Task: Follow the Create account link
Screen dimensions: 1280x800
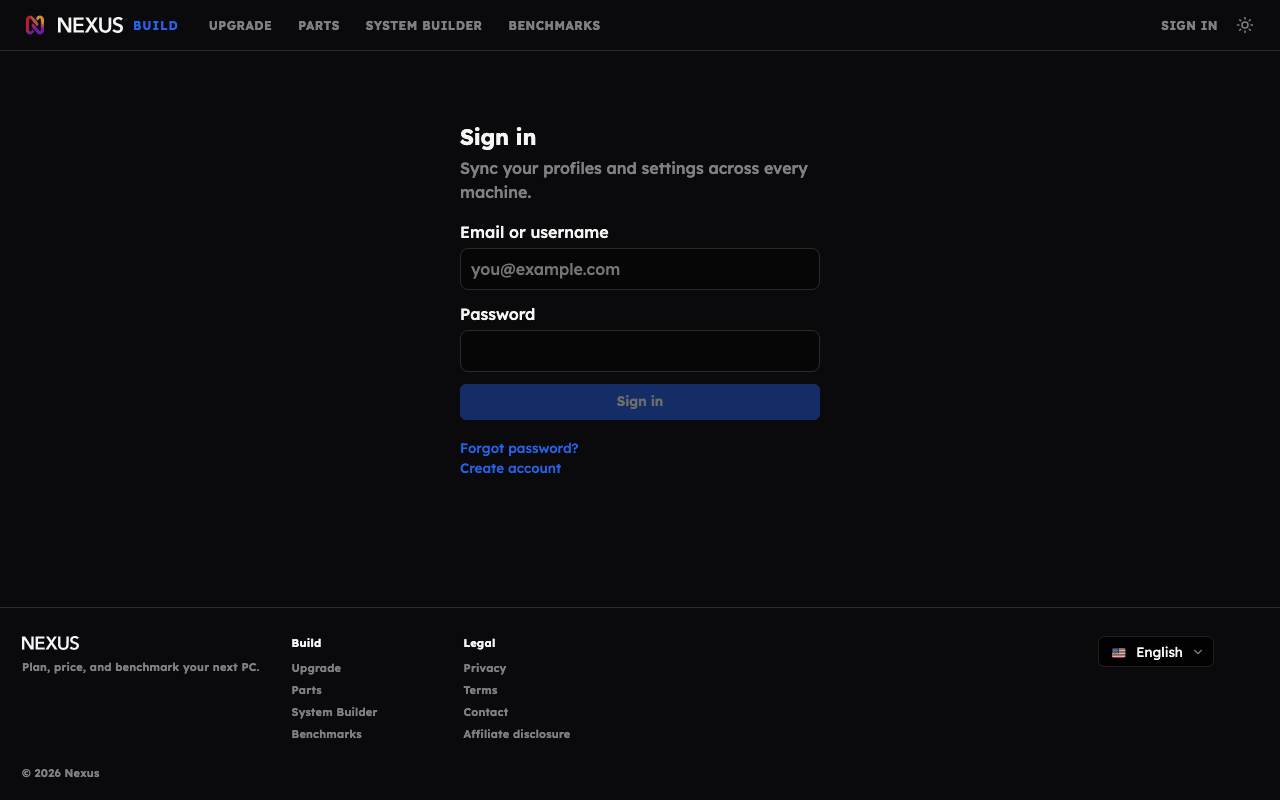Action: point(510,468)
